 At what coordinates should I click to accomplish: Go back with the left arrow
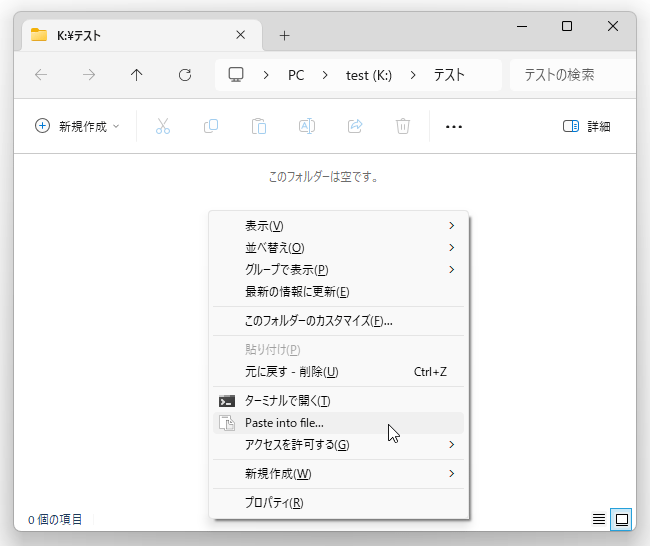[41, 75]
